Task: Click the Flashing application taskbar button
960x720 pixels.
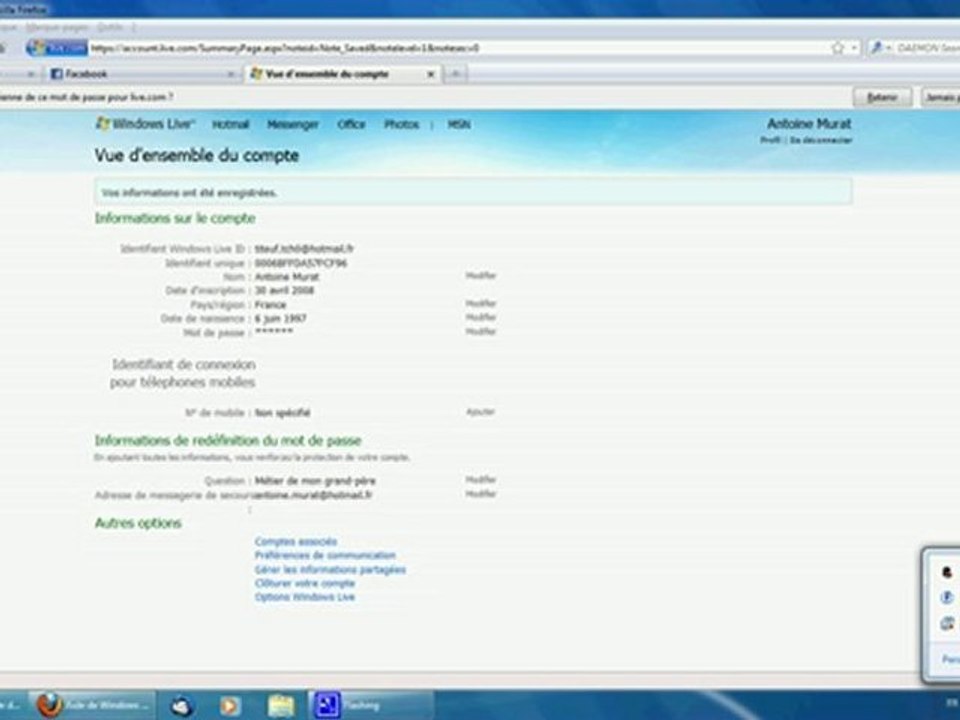Action: pyautogui.click(x=371, y=705)
